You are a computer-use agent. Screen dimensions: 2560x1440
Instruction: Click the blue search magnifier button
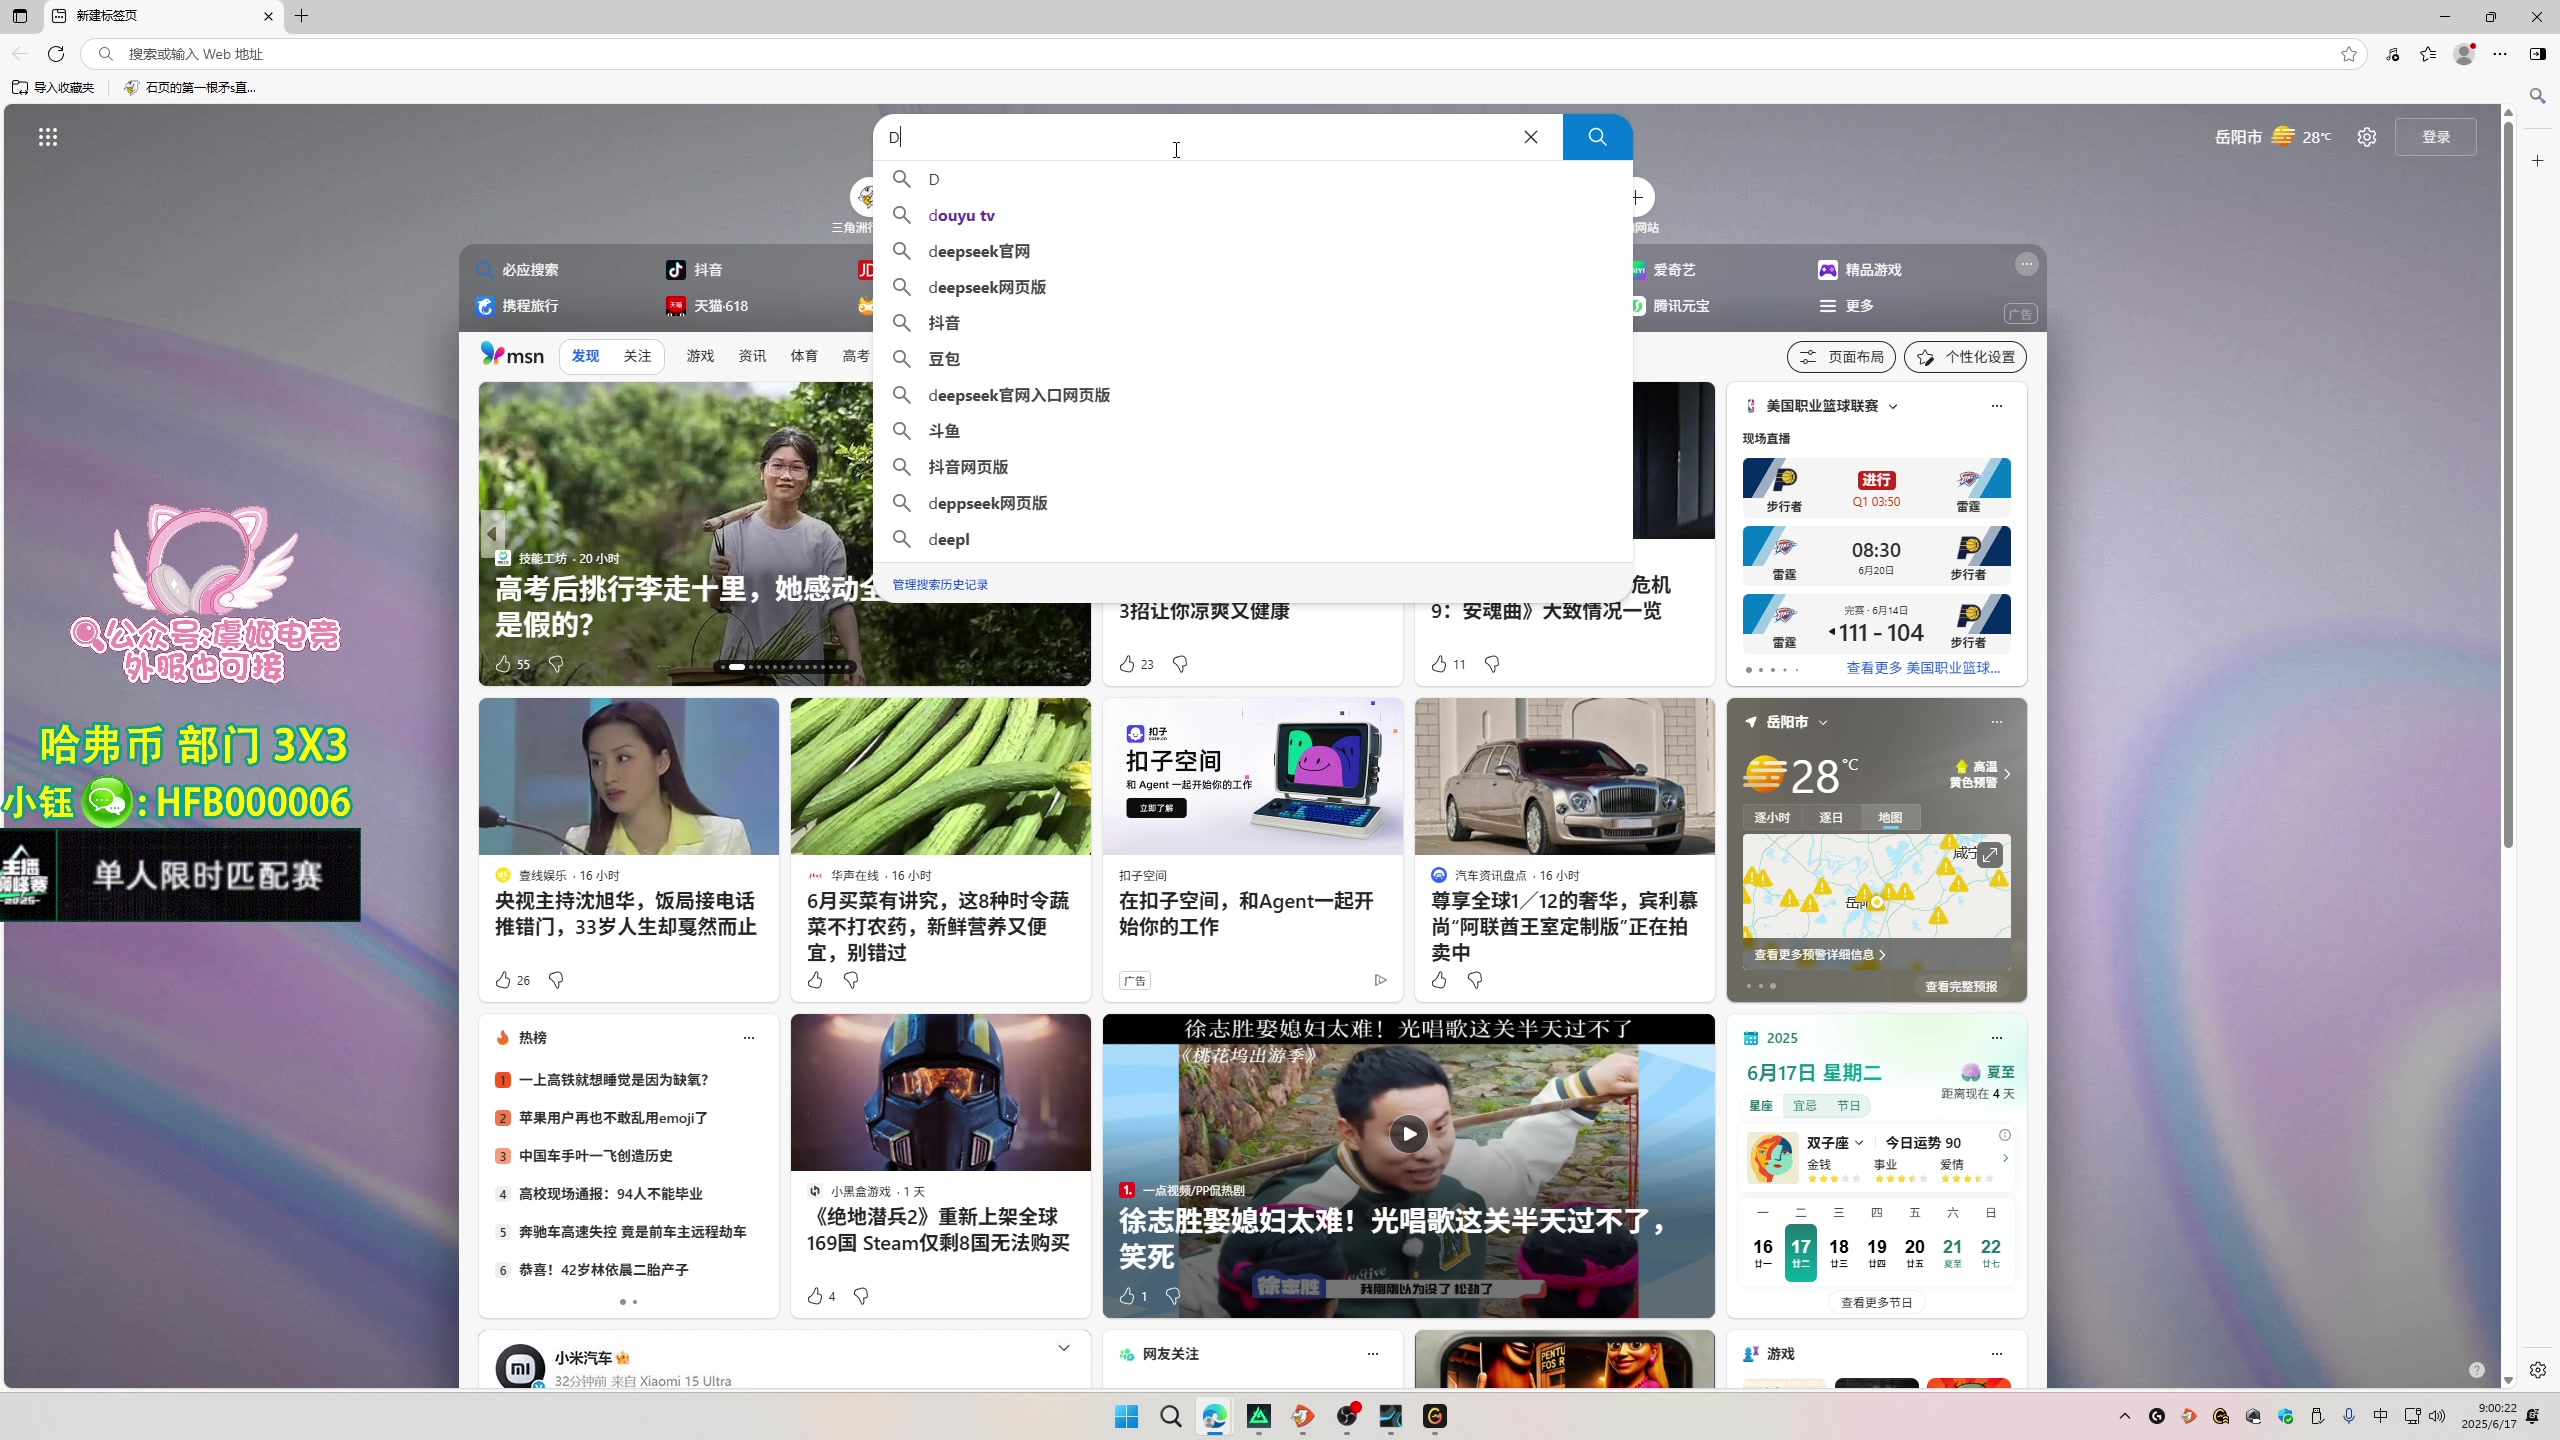[1597, 137]
